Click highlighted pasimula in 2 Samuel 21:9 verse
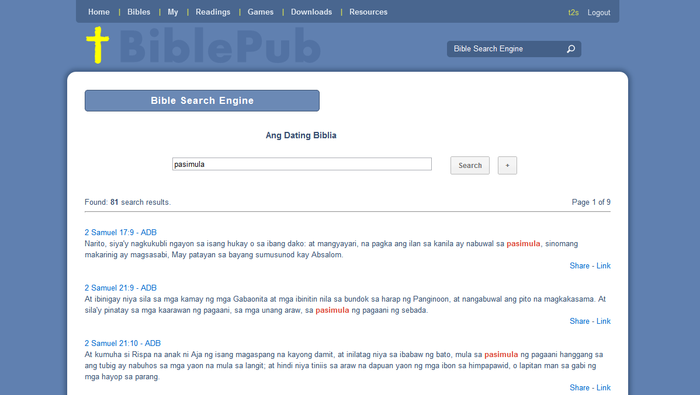The width and height of the screenshot is (700, 395). (332, 310)
